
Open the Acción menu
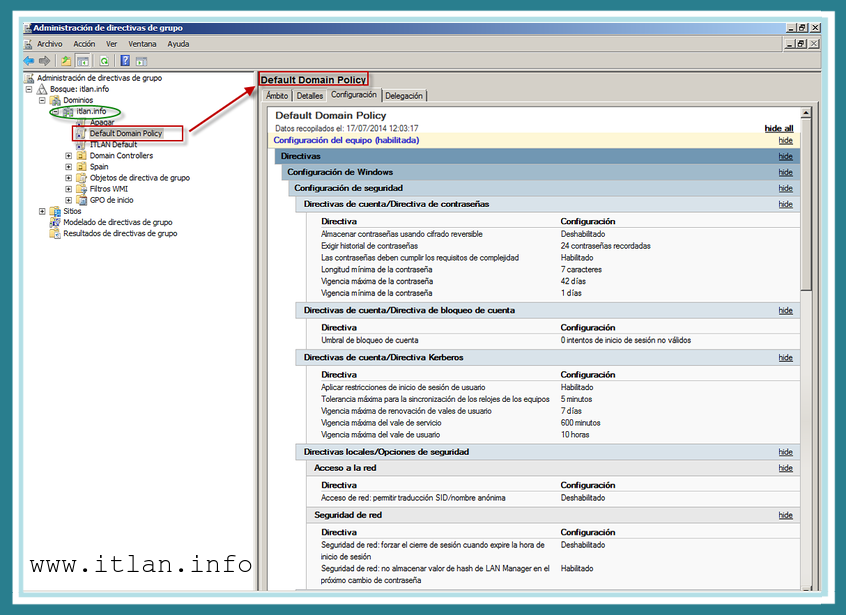pyautogui.click(x=84, y=44)
